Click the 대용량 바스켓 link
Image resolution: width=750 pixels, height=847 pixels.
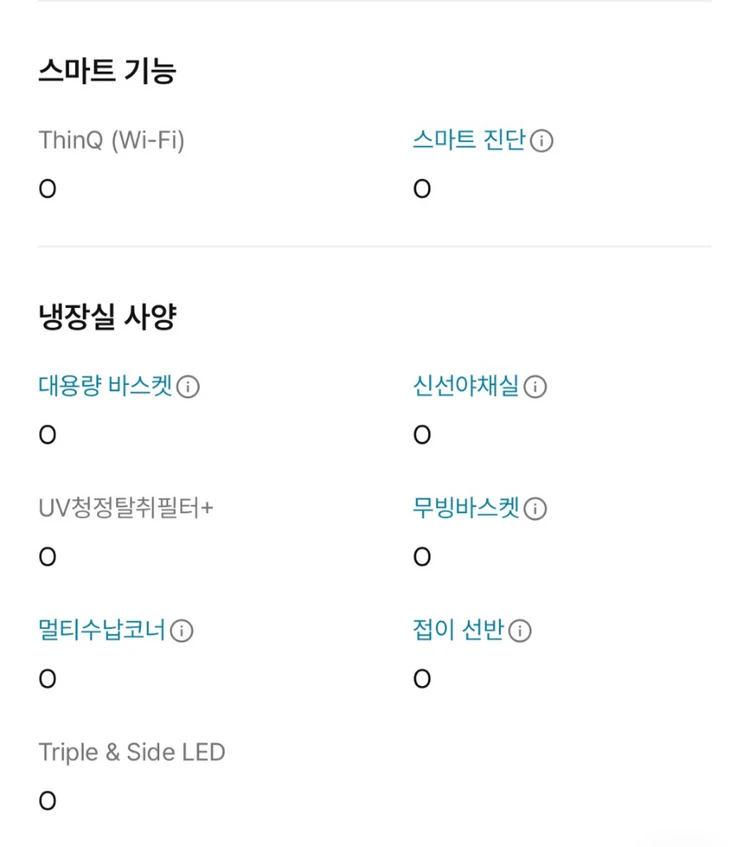pyautogui.click(x=105, y=386)
